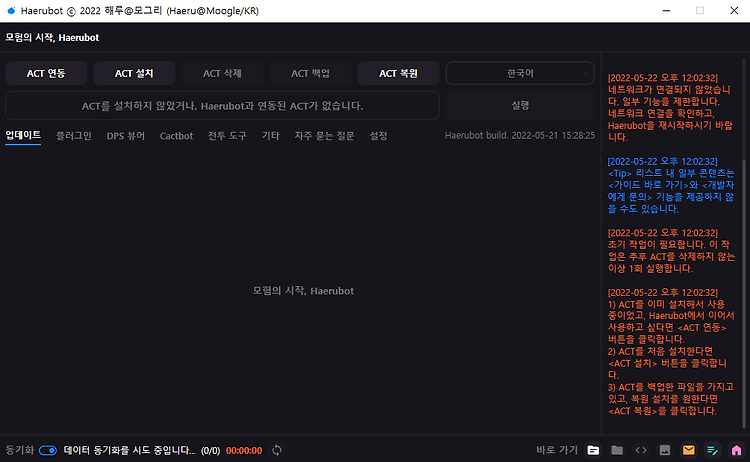Click the sync refresh arrows icon

tap(277, 450)
